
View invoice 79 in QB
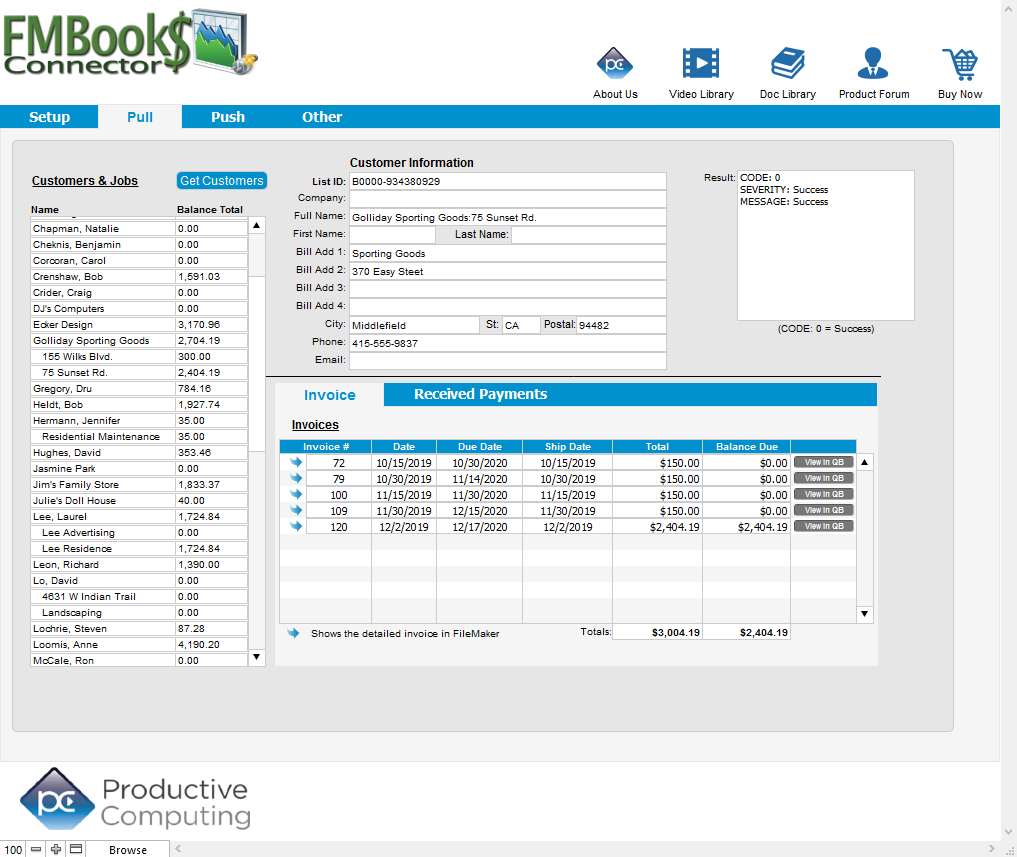tap(824, 478)
